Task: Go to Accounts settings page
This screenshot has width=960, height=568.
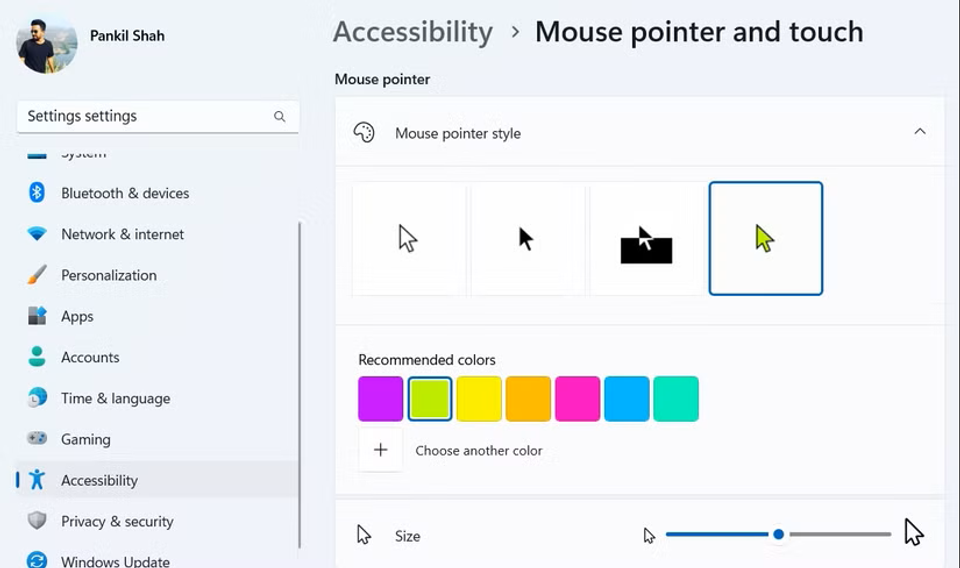Action: pyautogui.click(x=90, y=357)
